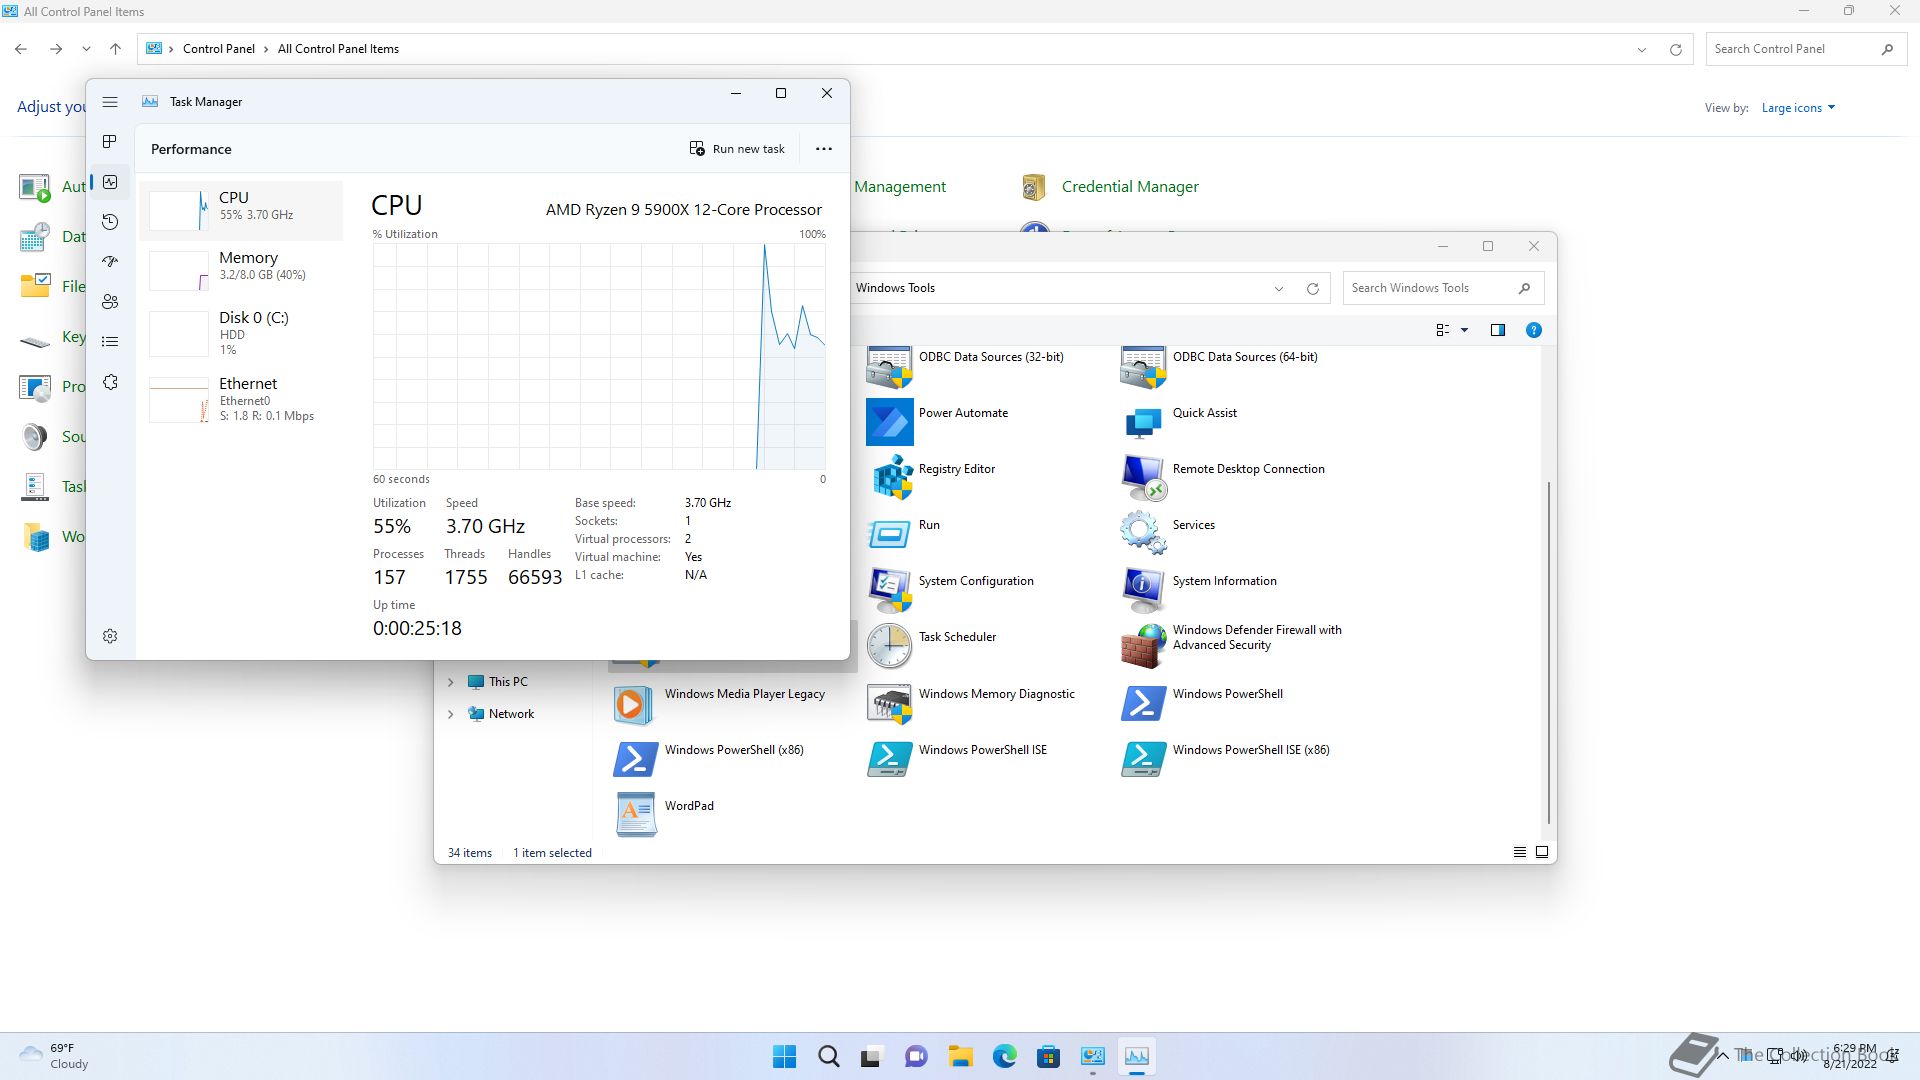Toggle preview pane in Windows Tools
Image resolution: width=1920 pixels, height=1080 pixels.
[1497, 330]
